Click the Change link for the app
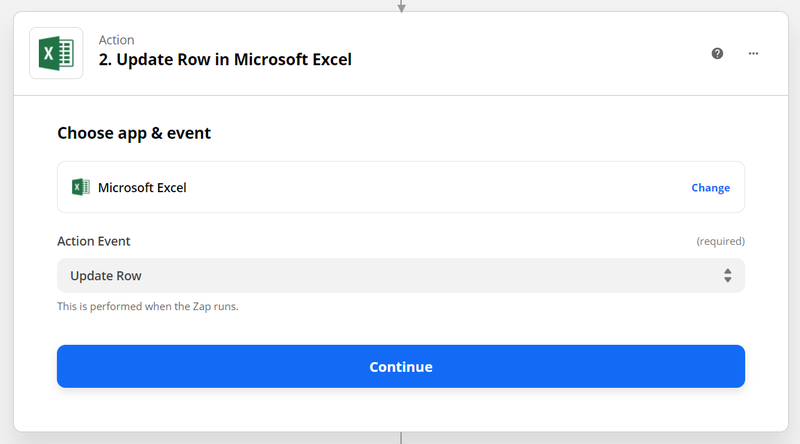 [x=710, y=188]
